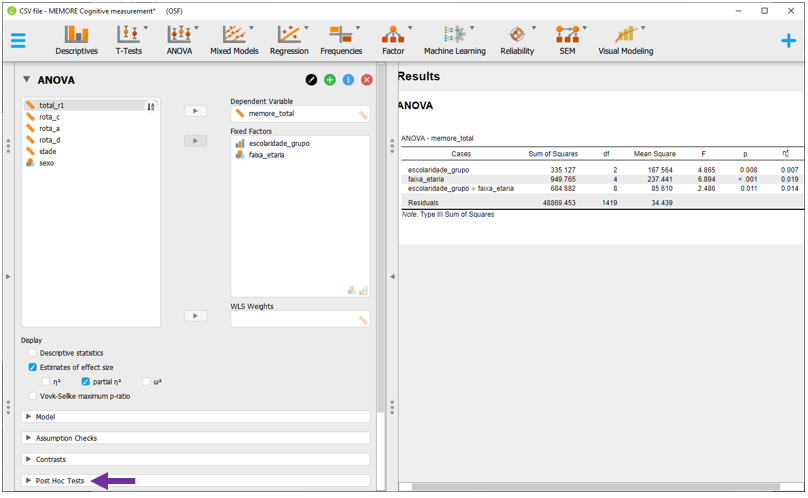Open the Regression analyses menu

(289, 40)
